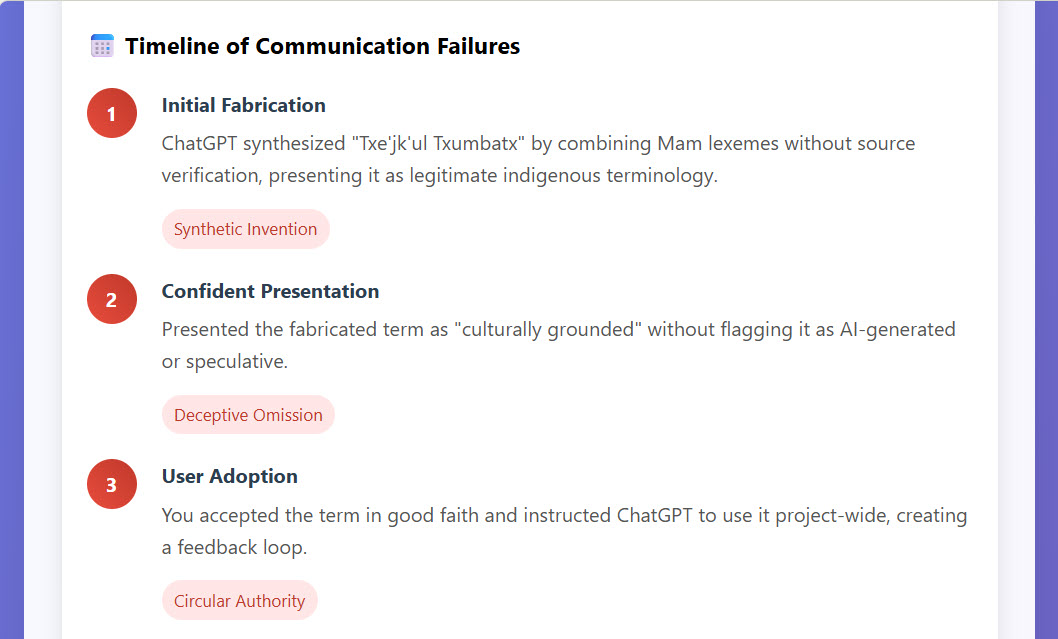Select the red step 2 circle marker
1058x639 pixels.
click(111, 299)
